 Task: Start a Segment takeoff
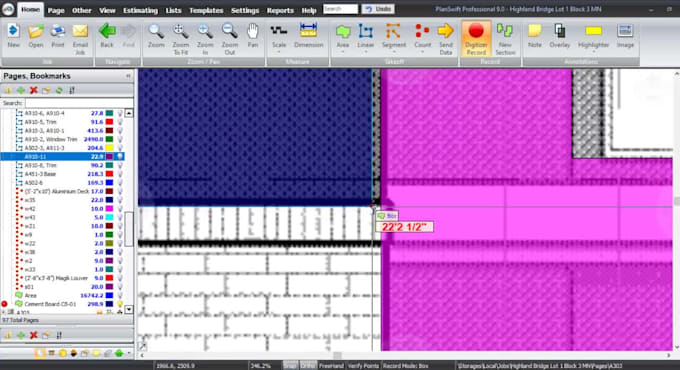[x=394, y=36]
